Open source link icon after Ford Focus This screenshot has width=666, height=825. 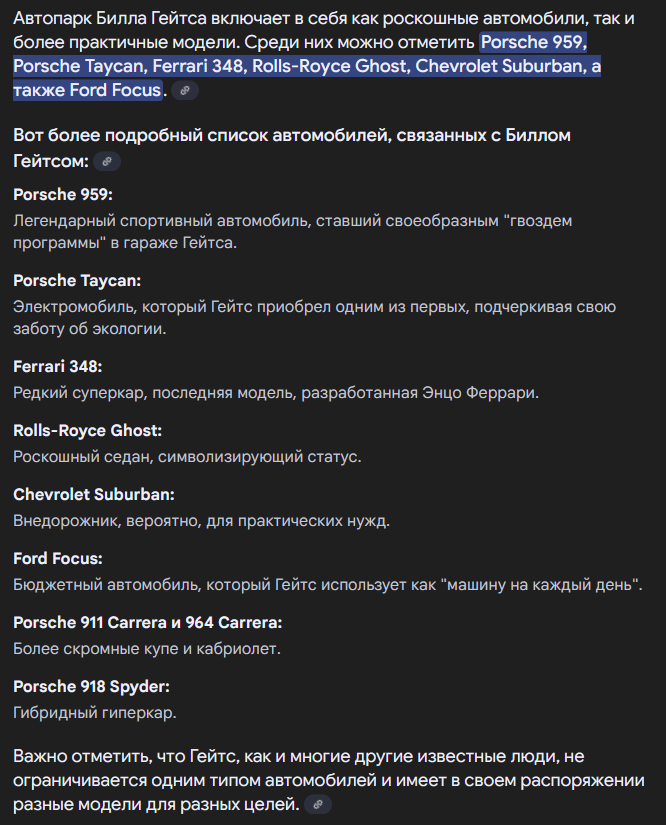pos(185,90)
